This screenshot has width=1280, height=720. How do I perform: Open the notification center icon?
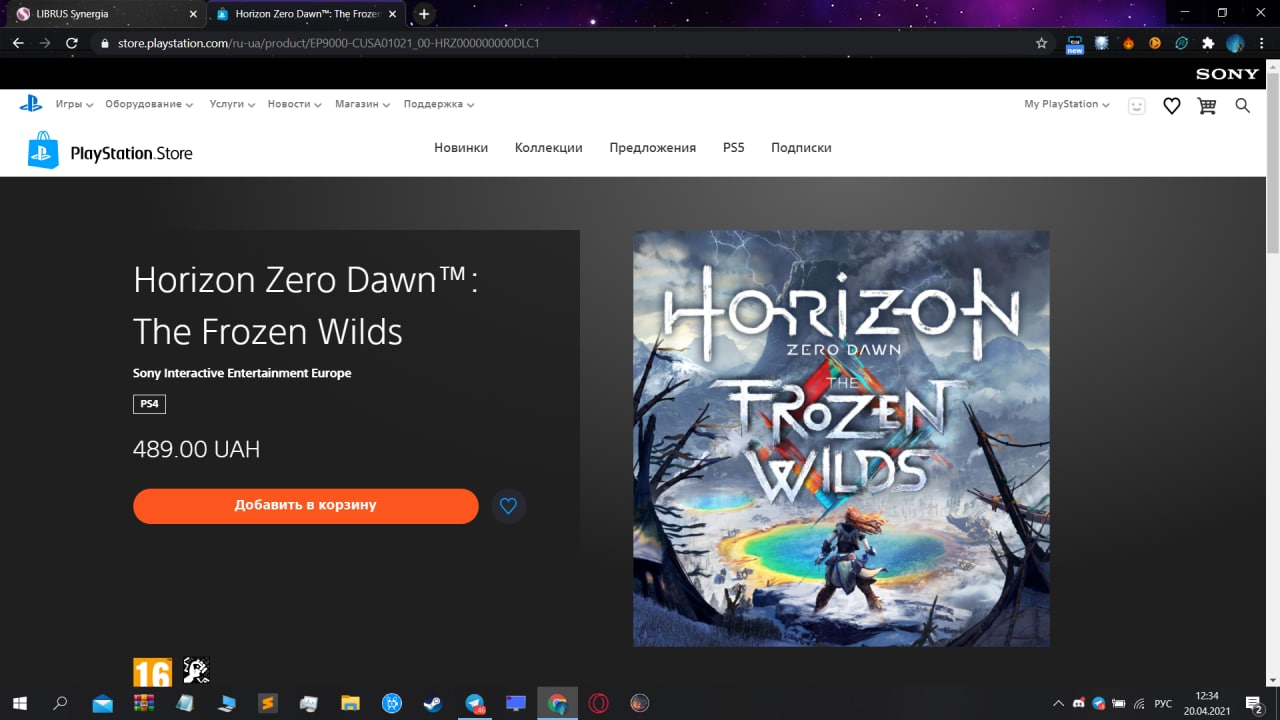(1253, 704)
